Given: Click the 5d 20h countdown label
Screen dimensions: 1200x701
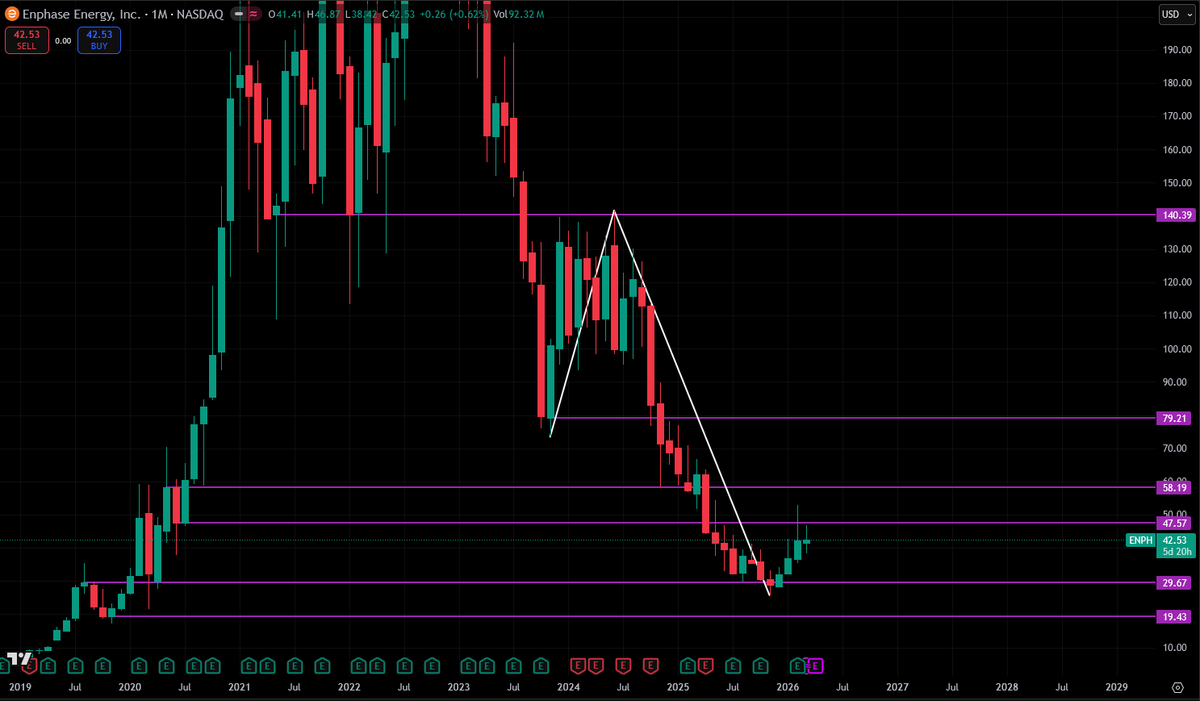Looking at the screenshot, I should pos(1175,553).
